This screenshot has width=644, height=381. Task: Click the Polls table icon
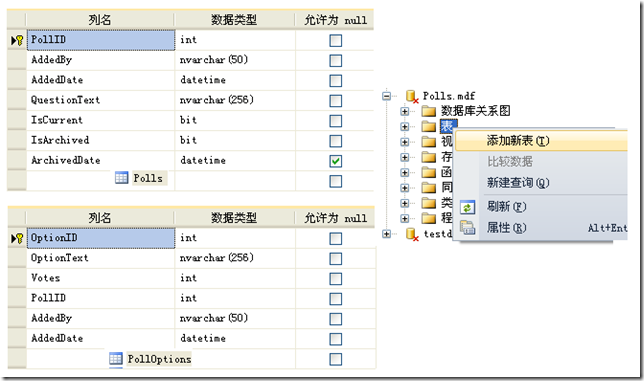click(122, 177)
